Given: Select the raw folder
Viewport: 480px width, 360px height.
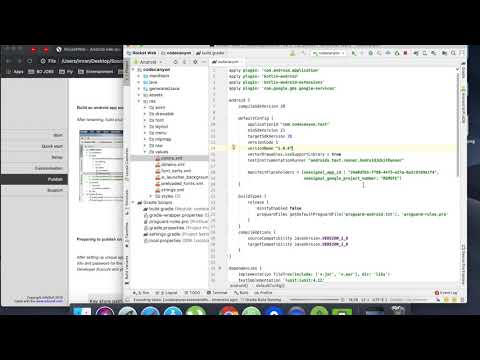Looking at the screenshot, I should click(156, 146).
